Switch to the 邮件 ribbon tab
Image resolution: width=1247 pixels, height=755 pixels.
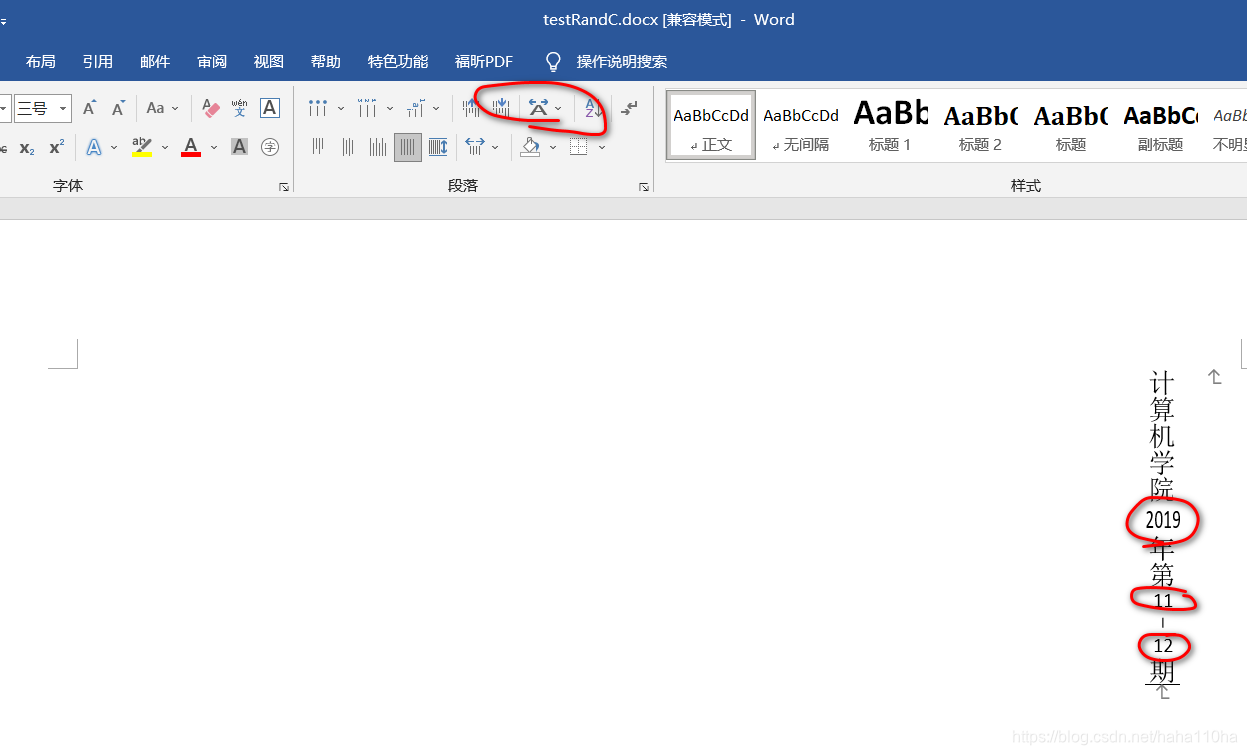(x=155, y=62)
